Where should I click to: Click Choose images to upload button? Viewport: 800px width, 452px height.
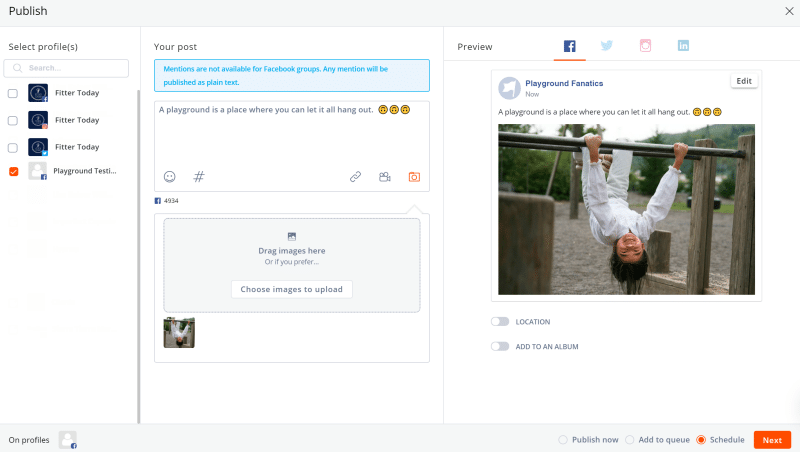pyautogui.click(x=291, y=289)
